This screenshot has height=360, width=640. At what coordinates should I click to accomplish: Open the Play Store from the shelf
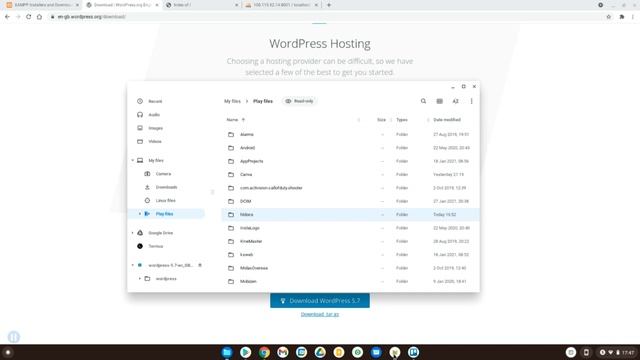point(246,352)
